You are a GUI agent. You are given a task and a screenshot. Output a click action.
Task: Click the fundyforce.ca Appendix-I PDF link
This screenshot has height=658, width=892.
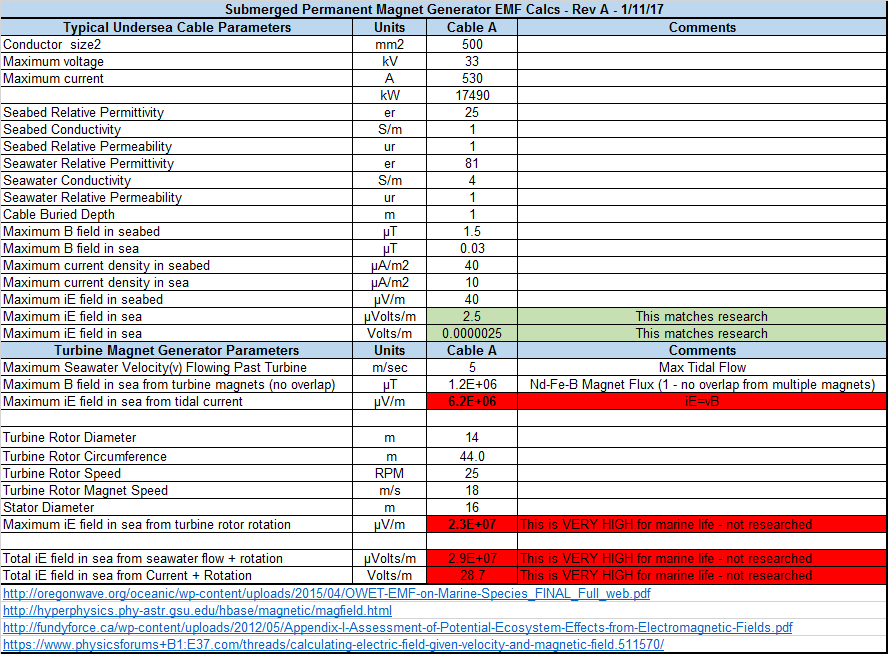click(398, 627)
